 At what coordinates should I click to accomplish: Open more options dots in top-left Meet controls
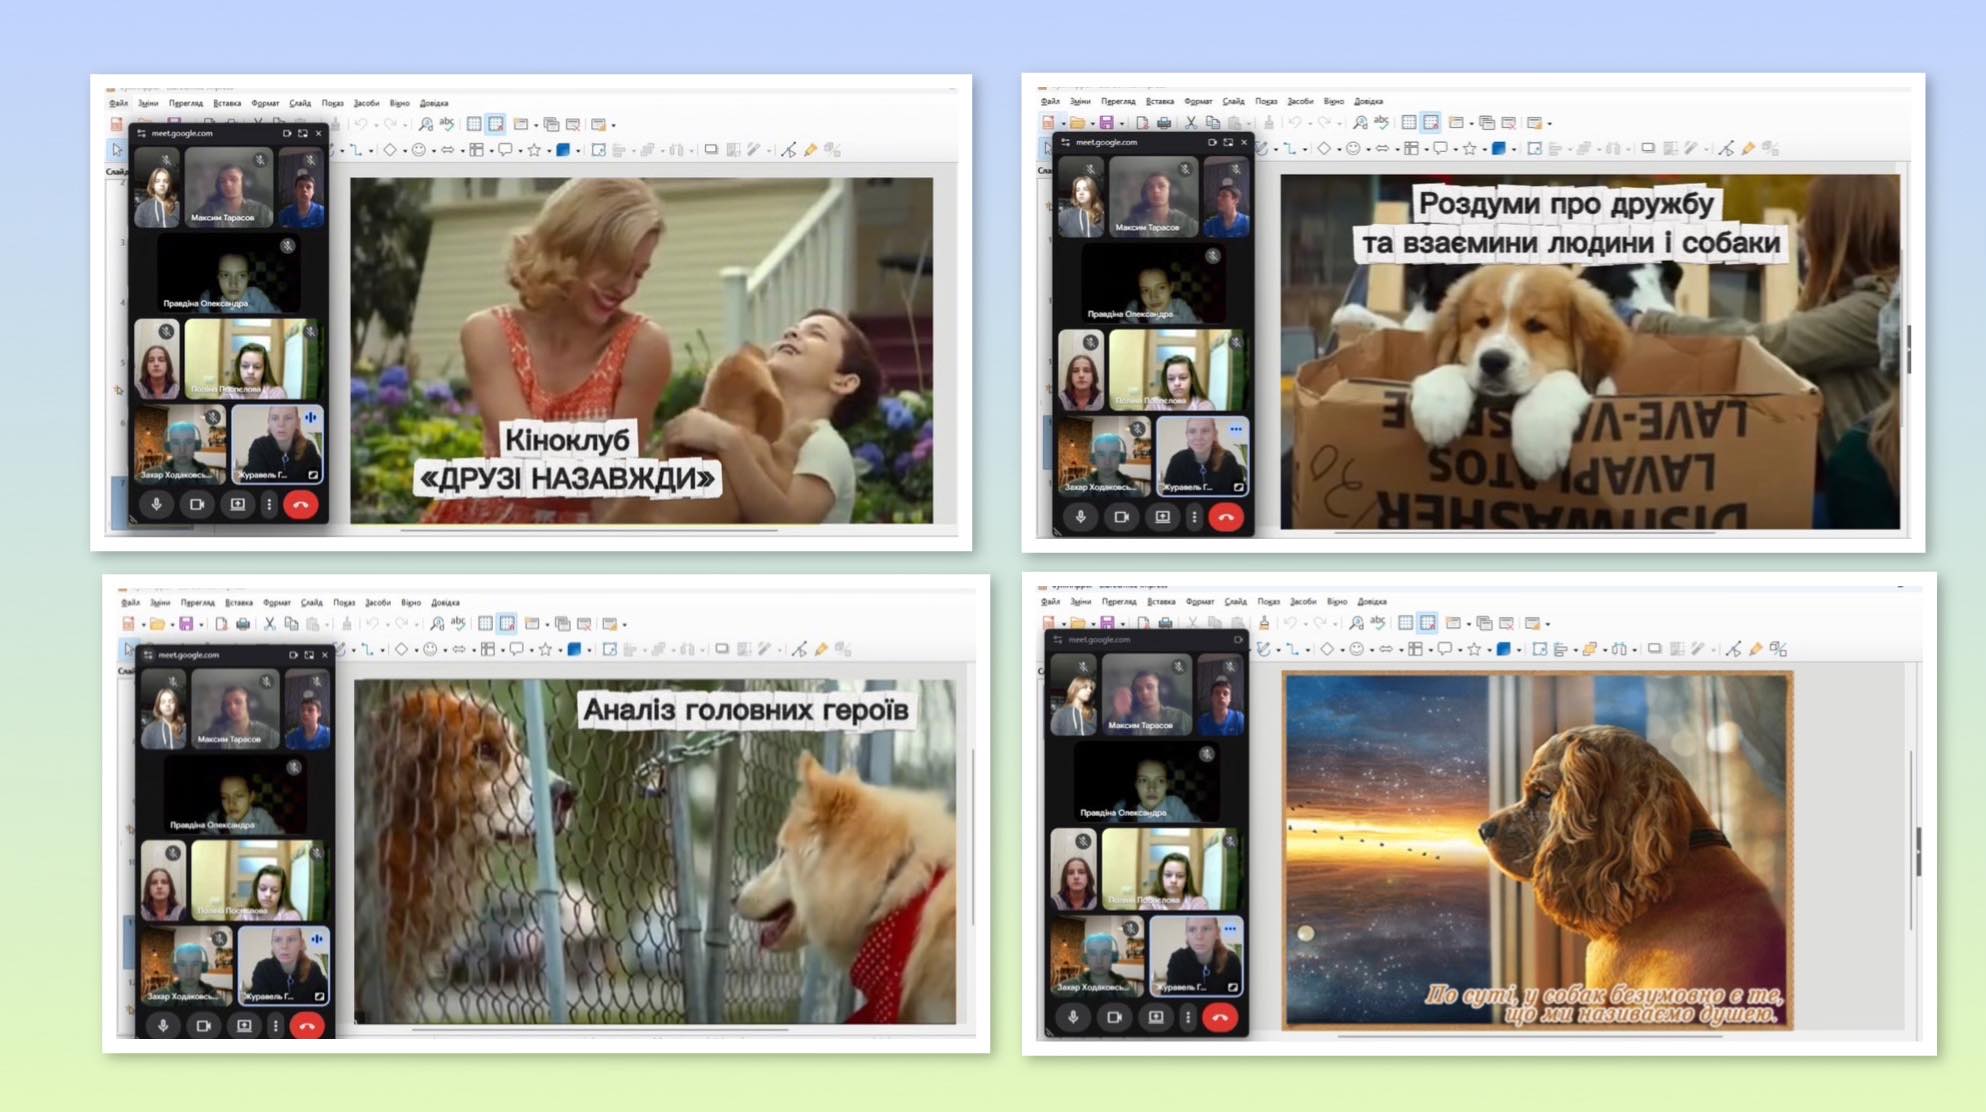pos(268,505)
